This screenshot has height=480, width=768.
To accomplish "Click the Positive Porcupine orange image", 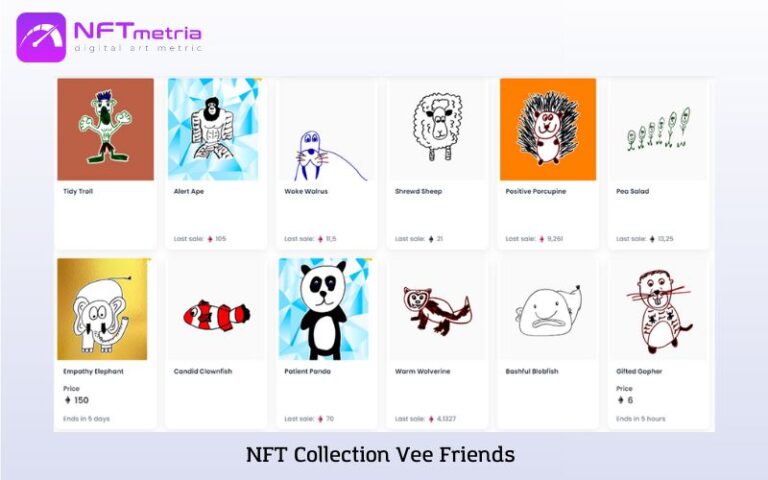I will 548,129.
